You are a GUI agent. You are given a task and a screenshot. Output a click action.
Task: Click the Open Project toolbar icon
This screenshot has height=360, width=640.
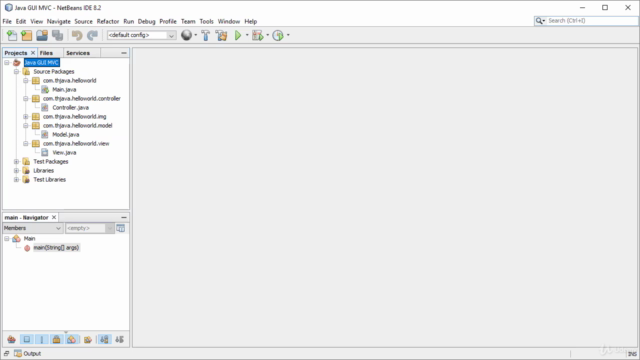click(x=42, y=36)
